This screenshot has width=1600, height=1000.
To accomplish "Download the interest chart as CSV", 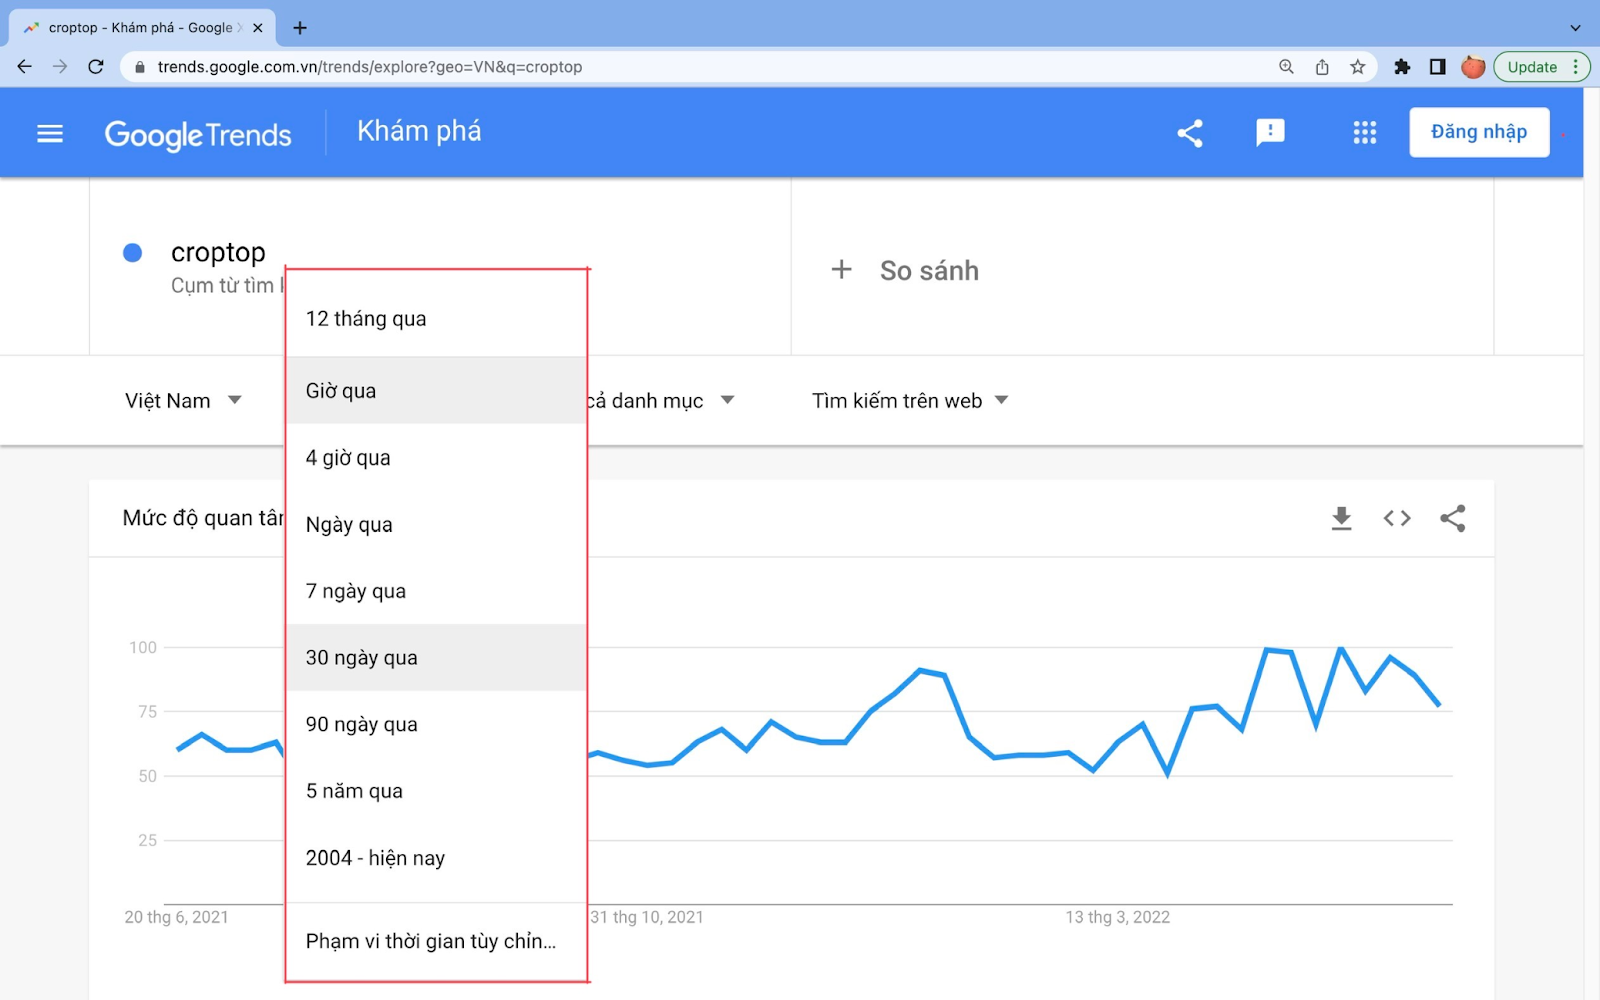I will click(x=1341, y=518).
